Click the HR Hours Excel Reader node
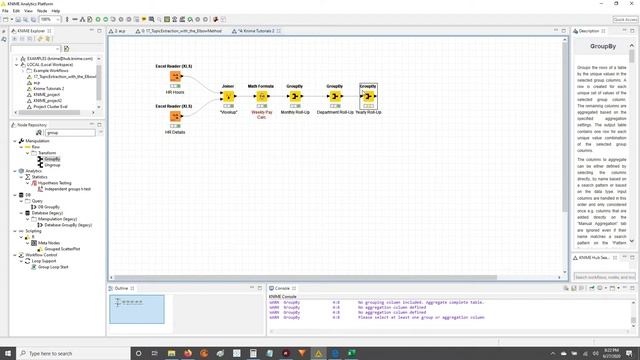The width and height of the screenshot is (640, 360). 176,76
